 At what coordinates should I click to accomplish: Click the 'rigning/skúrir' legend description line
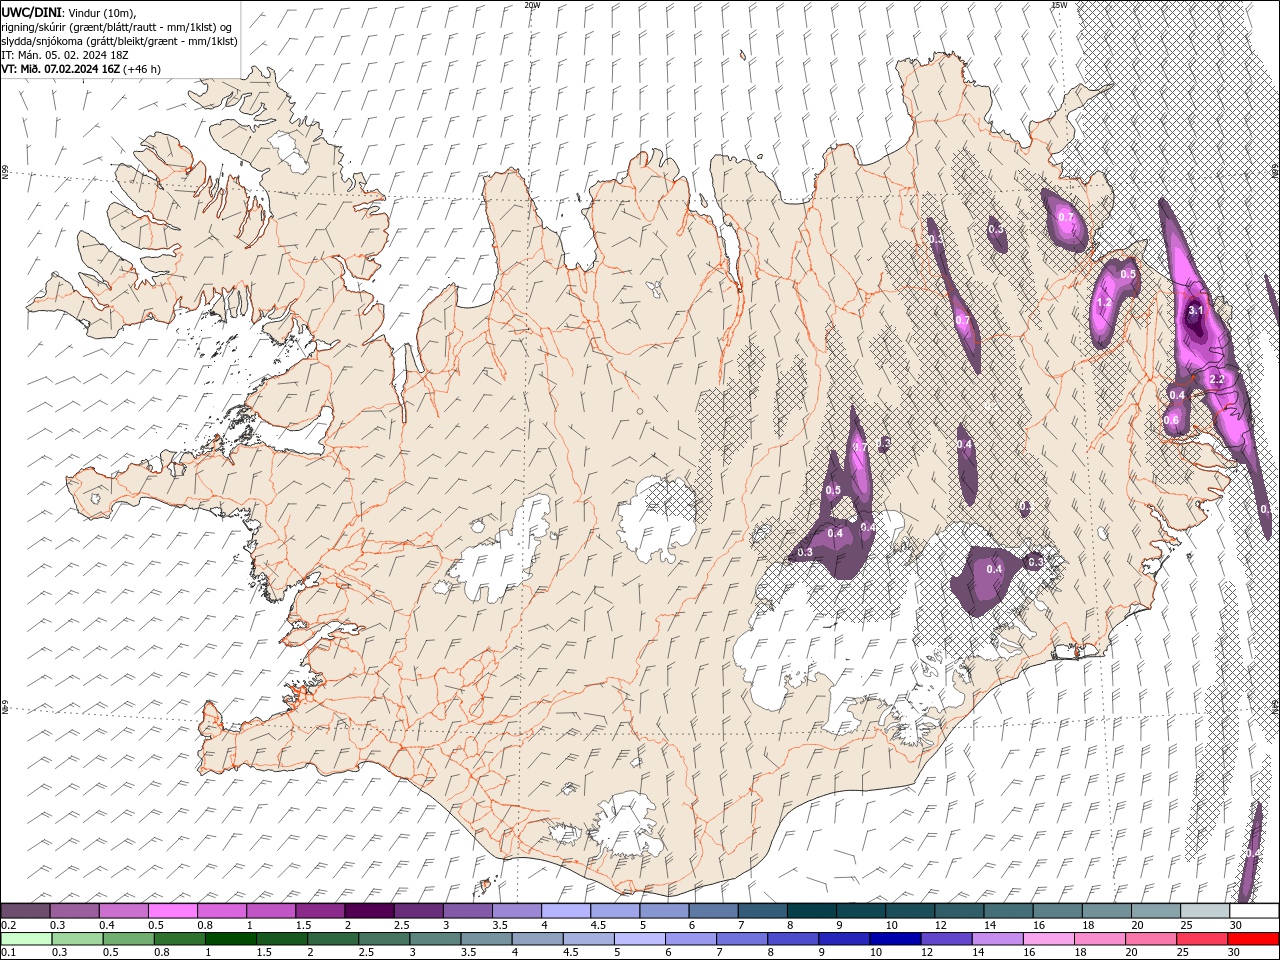click(116, 27)
